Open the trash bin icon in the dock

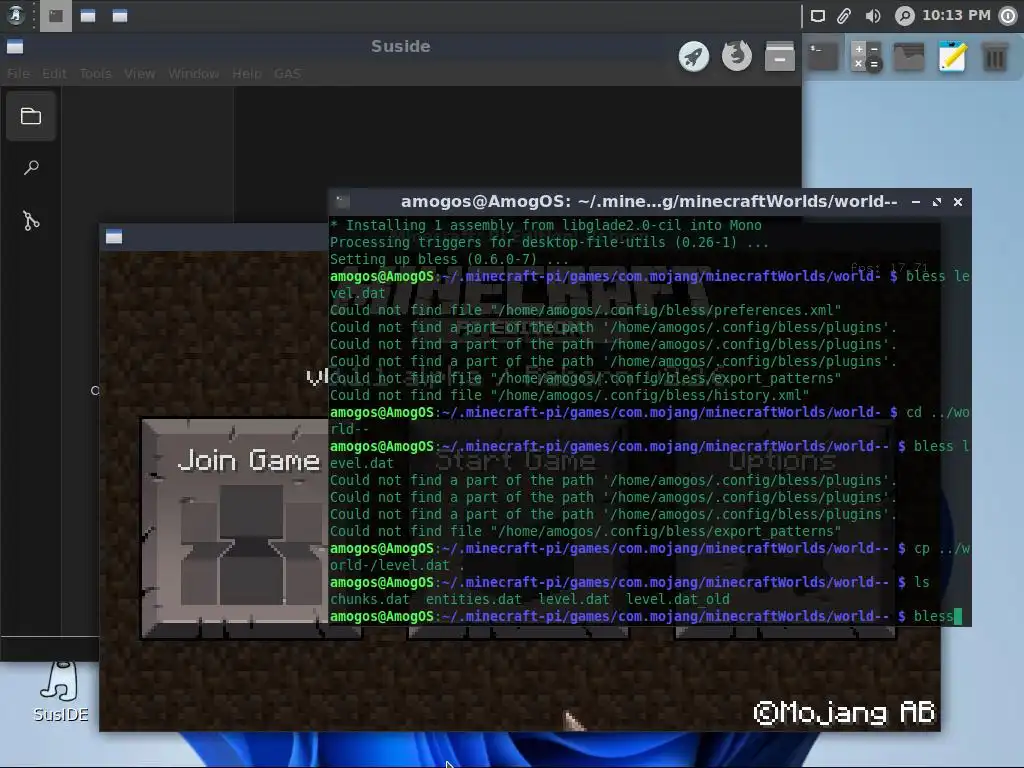[995, 57]
